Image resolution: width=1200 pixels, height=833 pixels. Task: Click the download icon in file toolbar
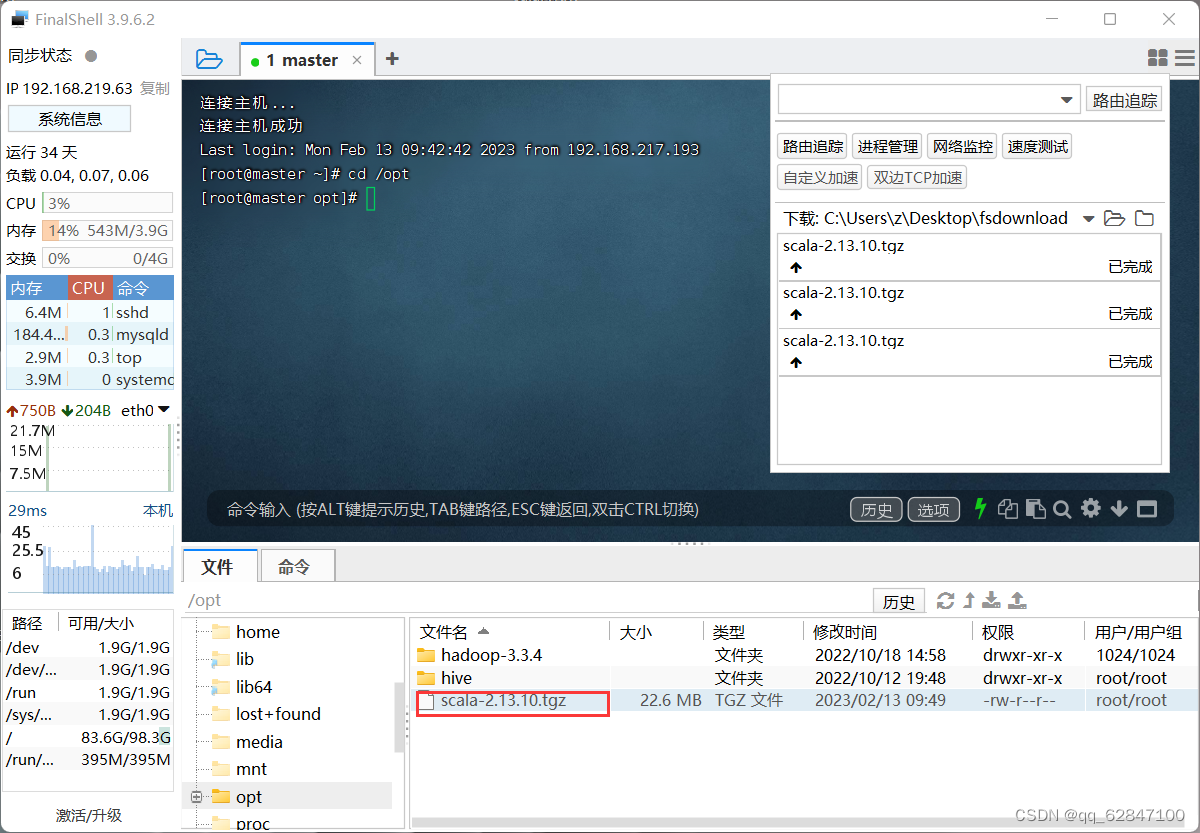(x=991, y=600)
